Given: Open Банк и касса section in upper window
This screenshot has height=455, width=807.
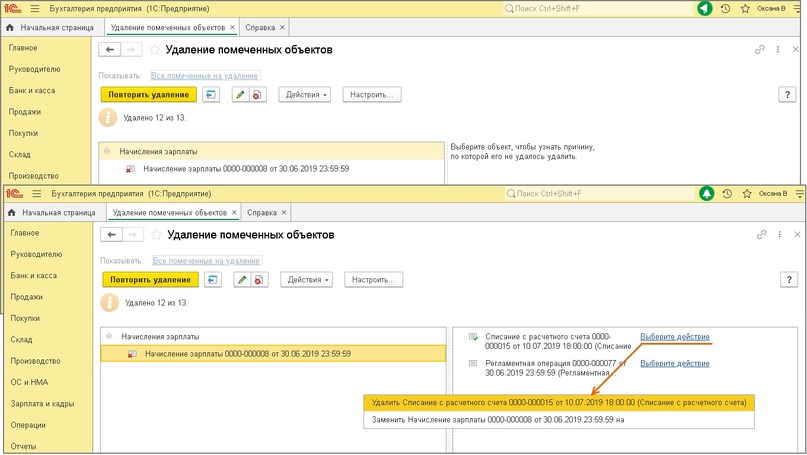Looking at the screenshot, I should pos(32,91).
